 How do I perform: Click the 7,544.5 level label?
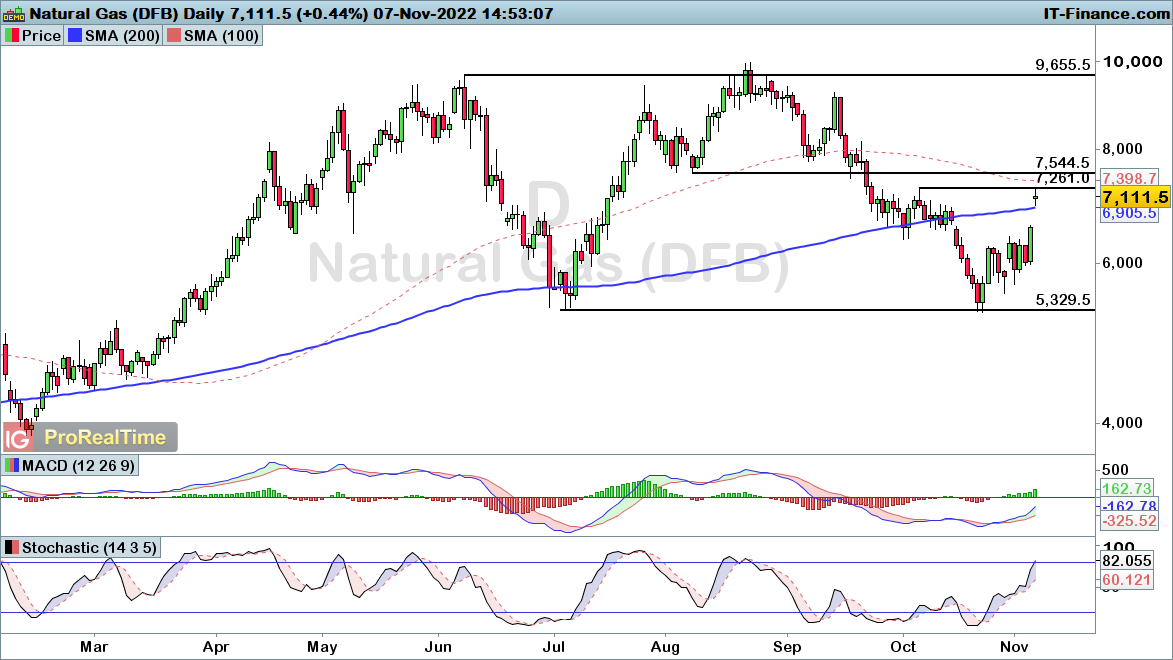(1062, 163)
